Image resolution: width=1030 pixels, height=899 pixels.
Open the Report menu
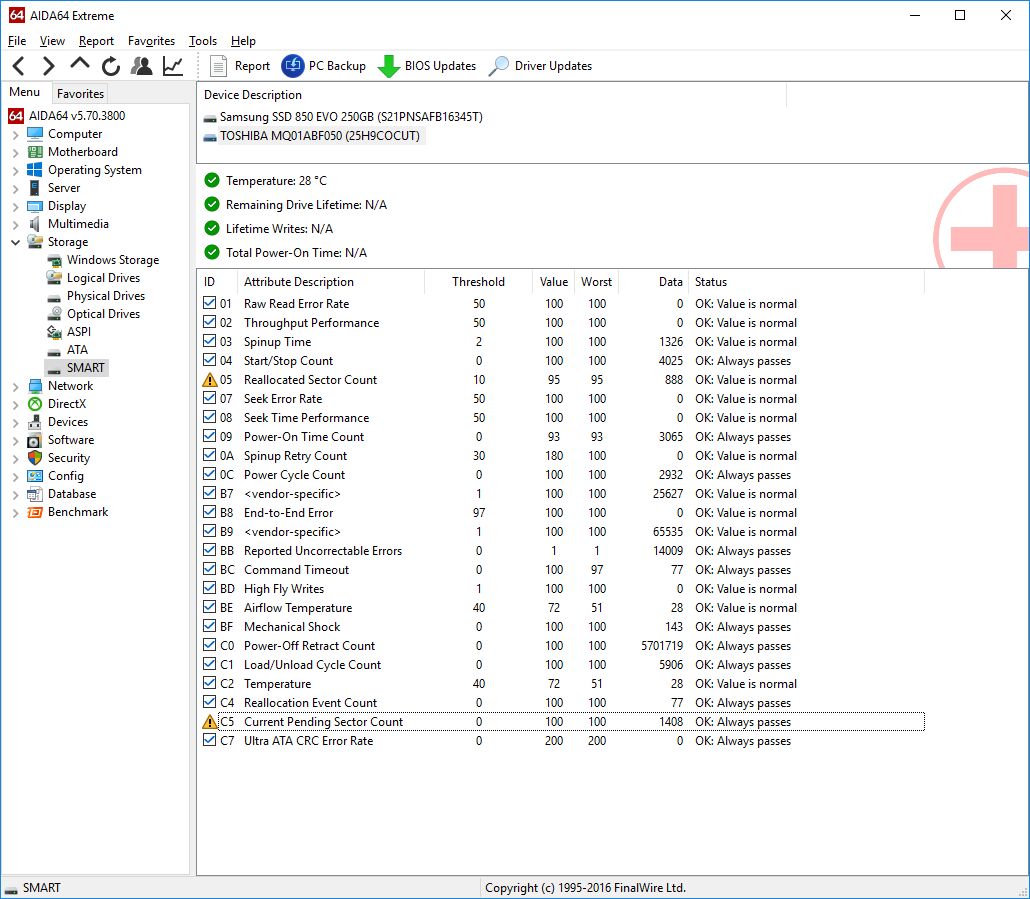96,41
